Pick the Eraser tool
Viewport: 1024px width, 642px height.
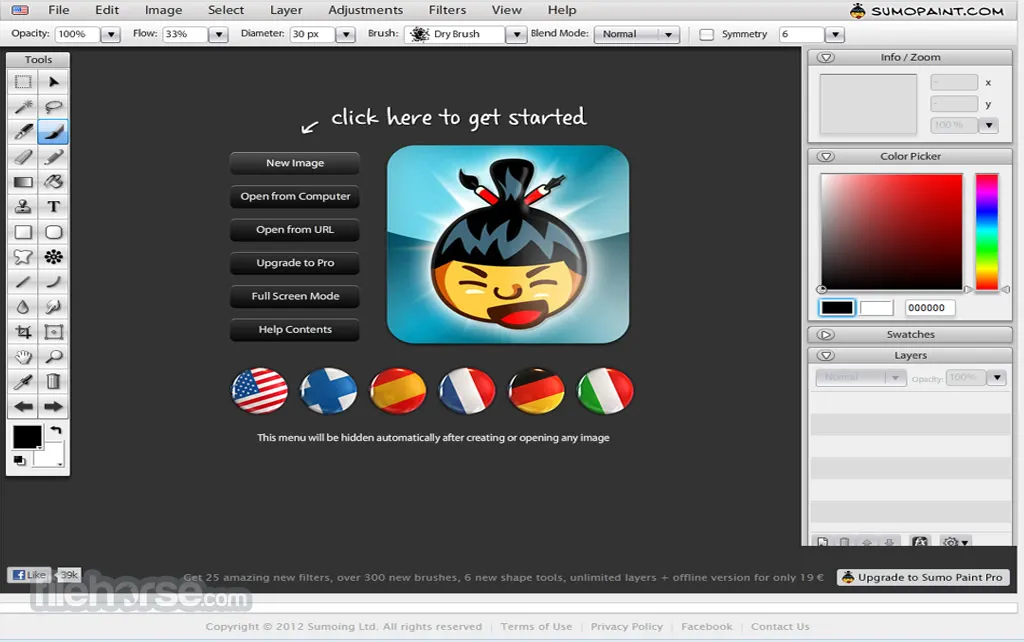(23, 157)
